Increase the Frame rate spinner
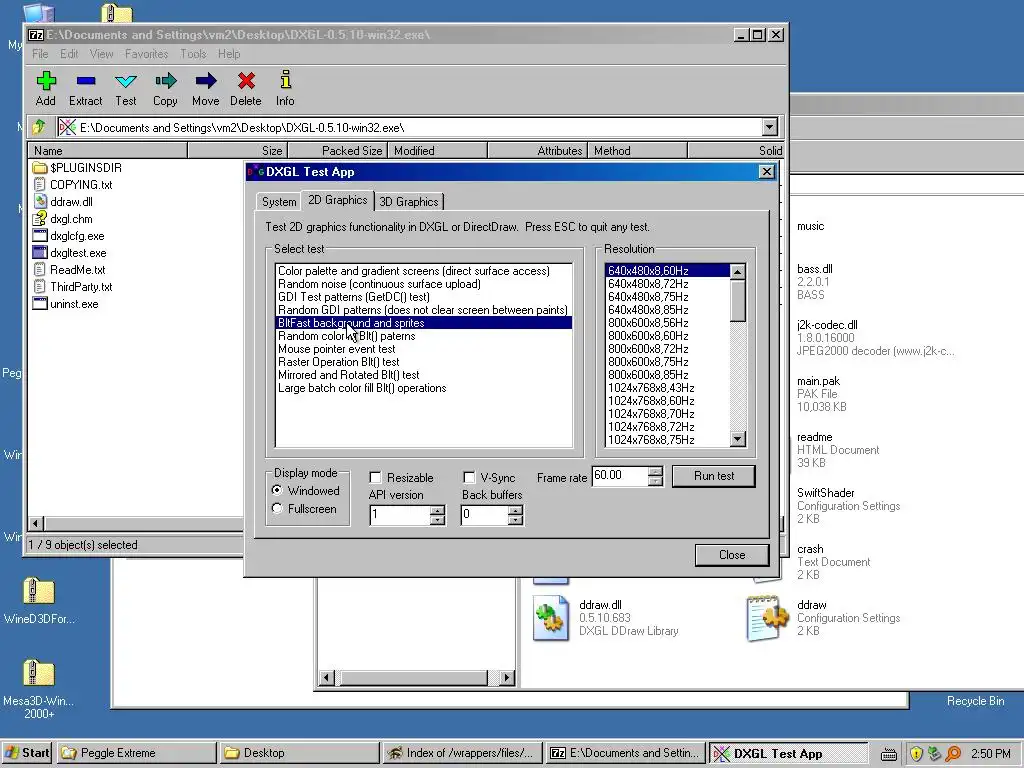 [656, 471]
